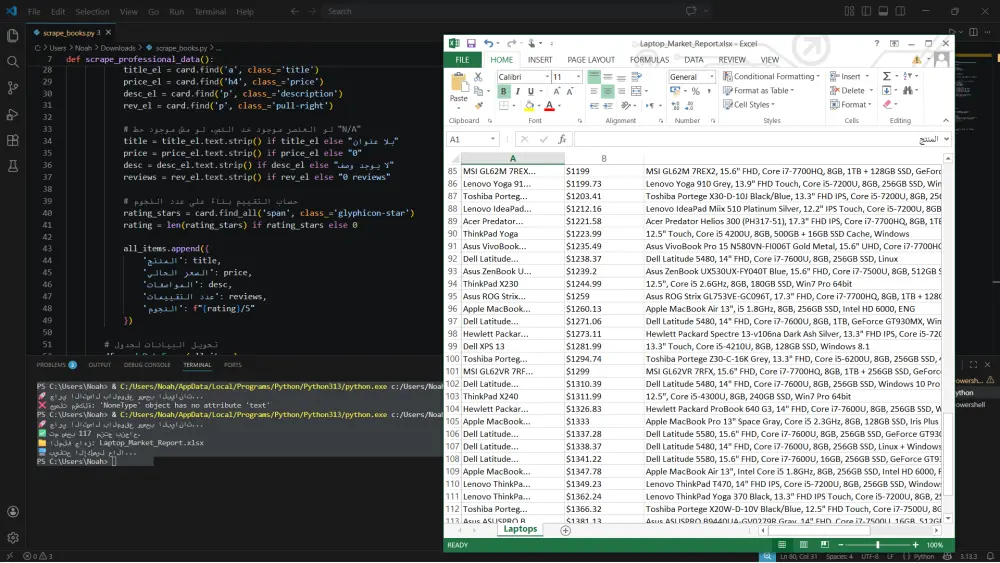Click UTF-8 encoding in VS Code status bar

coord(870,557)
